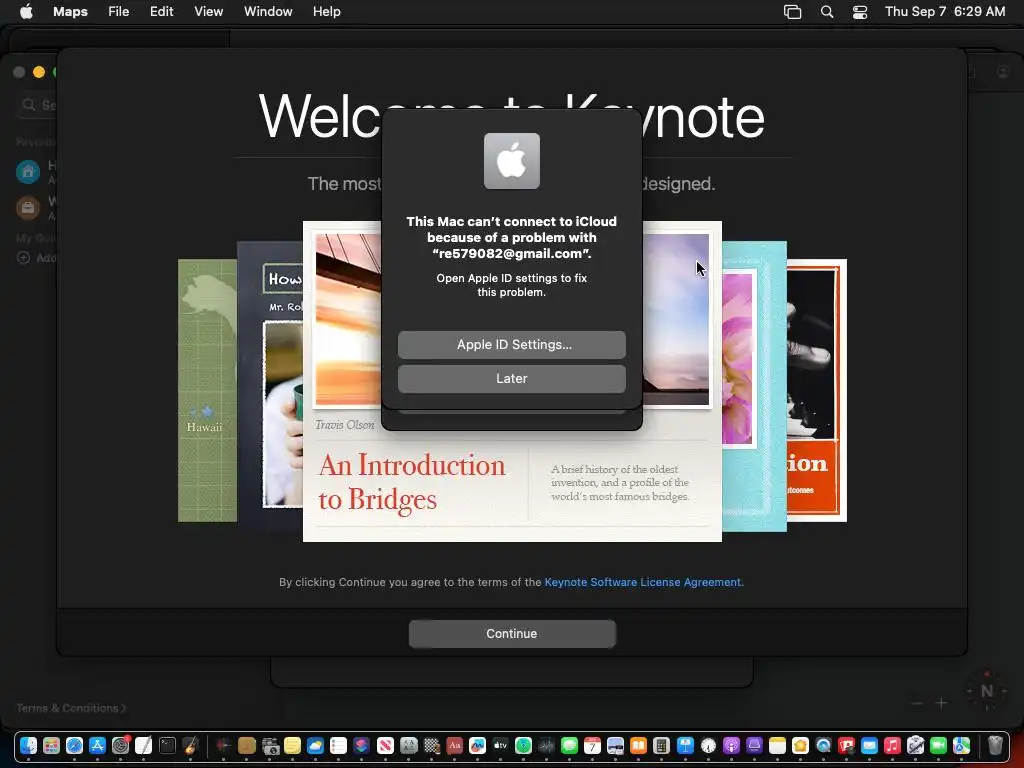Open Launchpad from the Dock
This screenshot has height=768, width=1024.
pyautogui.click(x=52, y=745)
